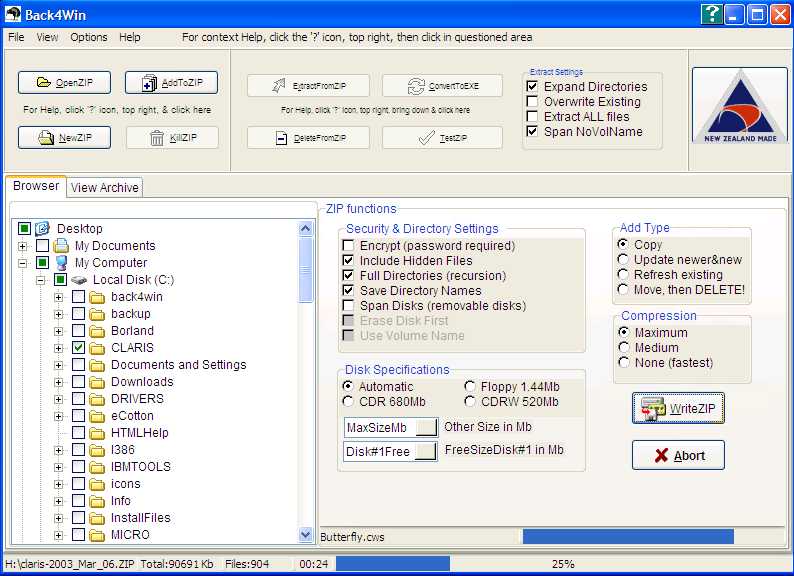Viewport: 794px width, 576px height.
Task: Click the New Zealand Made logo
Action: click(x=740, y=105)
